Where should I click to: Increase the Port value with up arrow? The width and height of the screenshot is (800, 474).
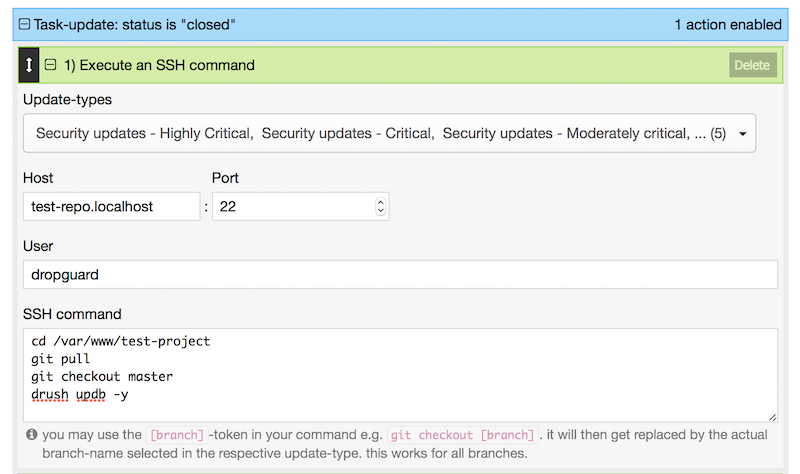(x=380, y=202)
